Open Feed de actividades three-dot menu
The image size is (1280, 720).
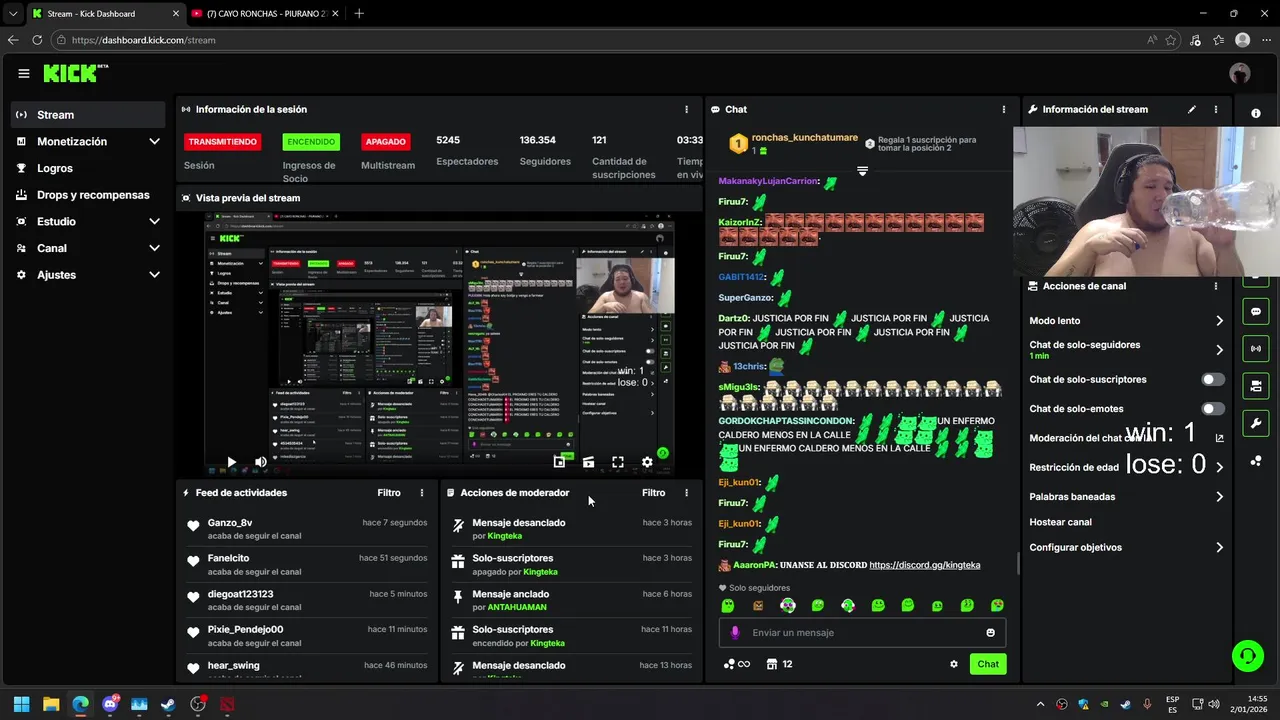pos(422,493)
